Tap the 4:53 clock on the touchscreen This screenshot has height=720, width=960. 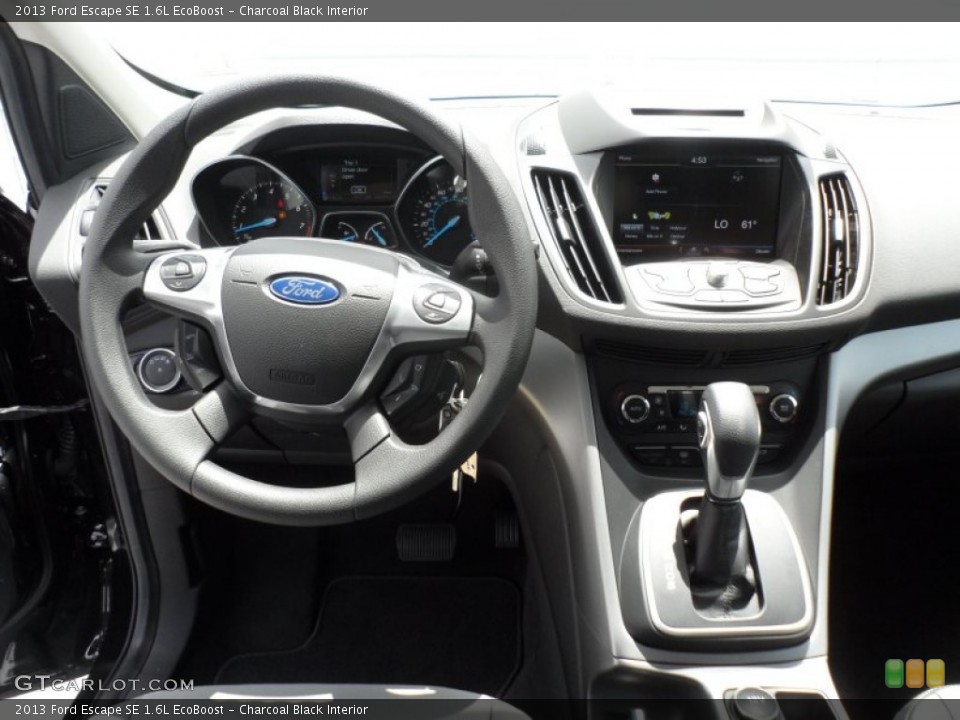pyautogui.click(x=699, y=160)
